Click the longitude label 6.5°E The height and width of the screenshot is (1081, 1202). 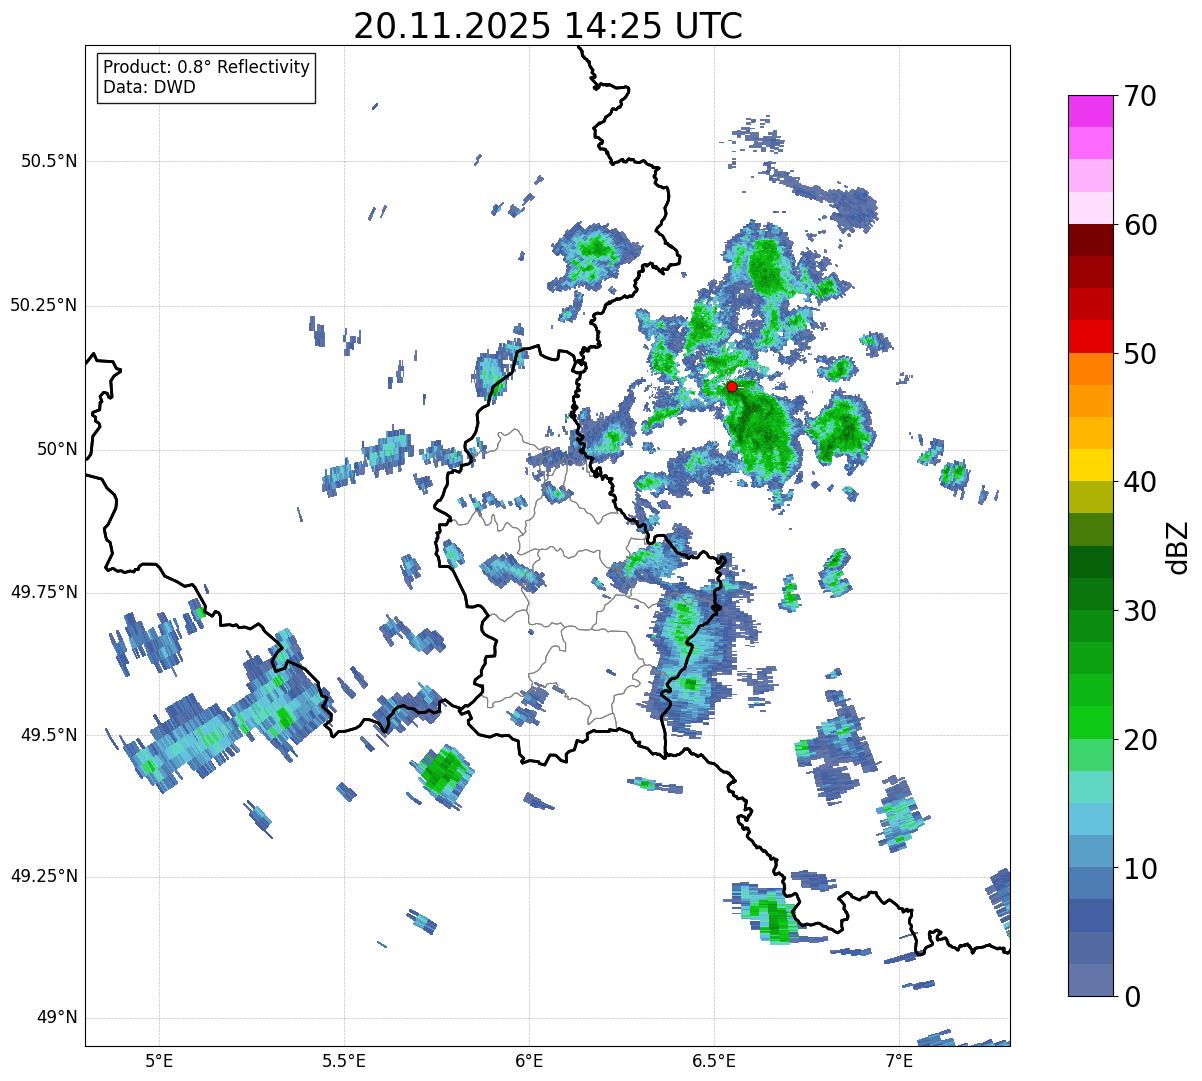tap(714, 1061)
